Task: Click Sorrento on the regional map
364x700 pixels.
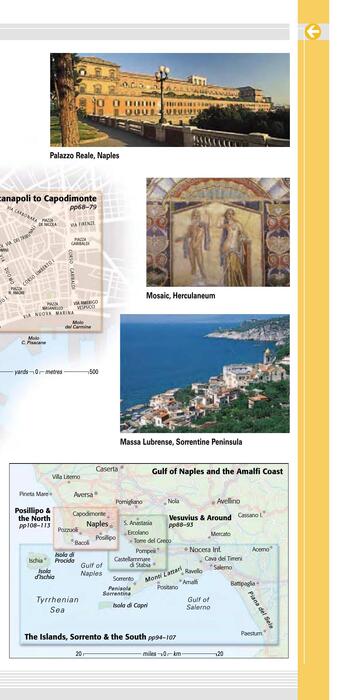Action: [123, 579]
